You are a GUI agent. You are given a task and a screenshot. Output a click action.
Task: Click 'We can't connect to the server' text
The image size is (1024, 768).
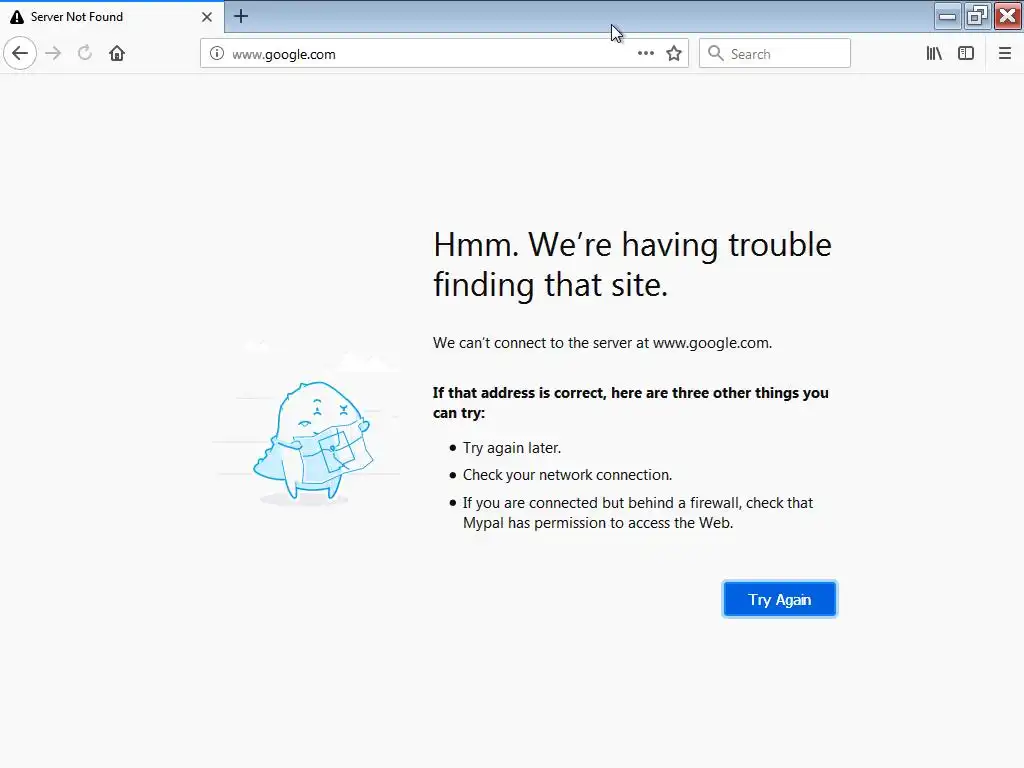(x=602, y=343)
